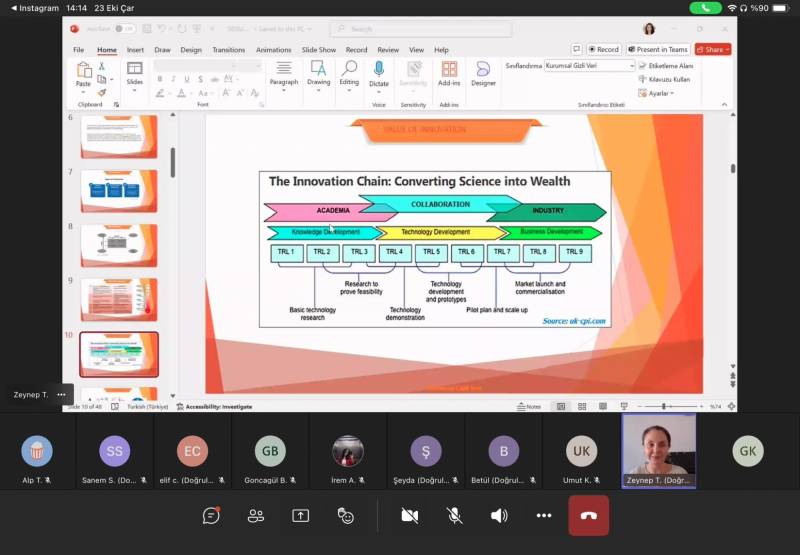Hang up the call
The height and width of the screenshot is (555, 800).
pos(589,515)
